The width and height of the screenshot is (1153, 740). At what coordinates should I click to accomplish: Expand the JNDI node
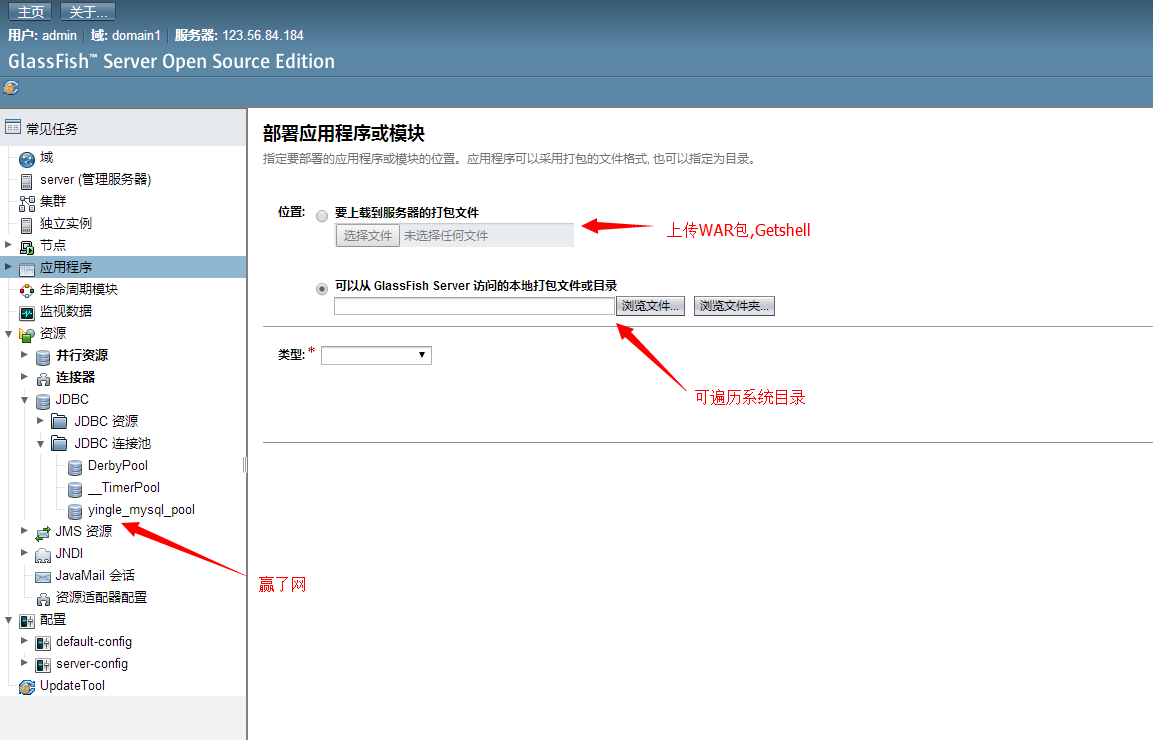coord(24,552)
